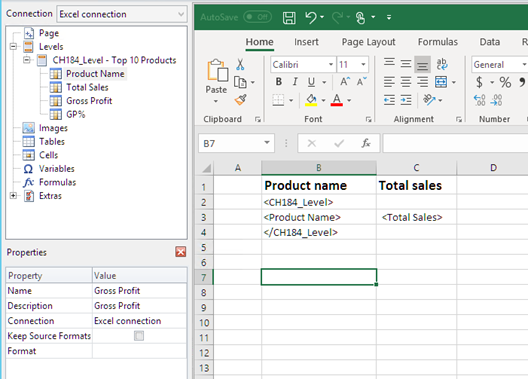Close the Properties panel
The height and width of the screenshot is (379, 528).
[180, 252]
